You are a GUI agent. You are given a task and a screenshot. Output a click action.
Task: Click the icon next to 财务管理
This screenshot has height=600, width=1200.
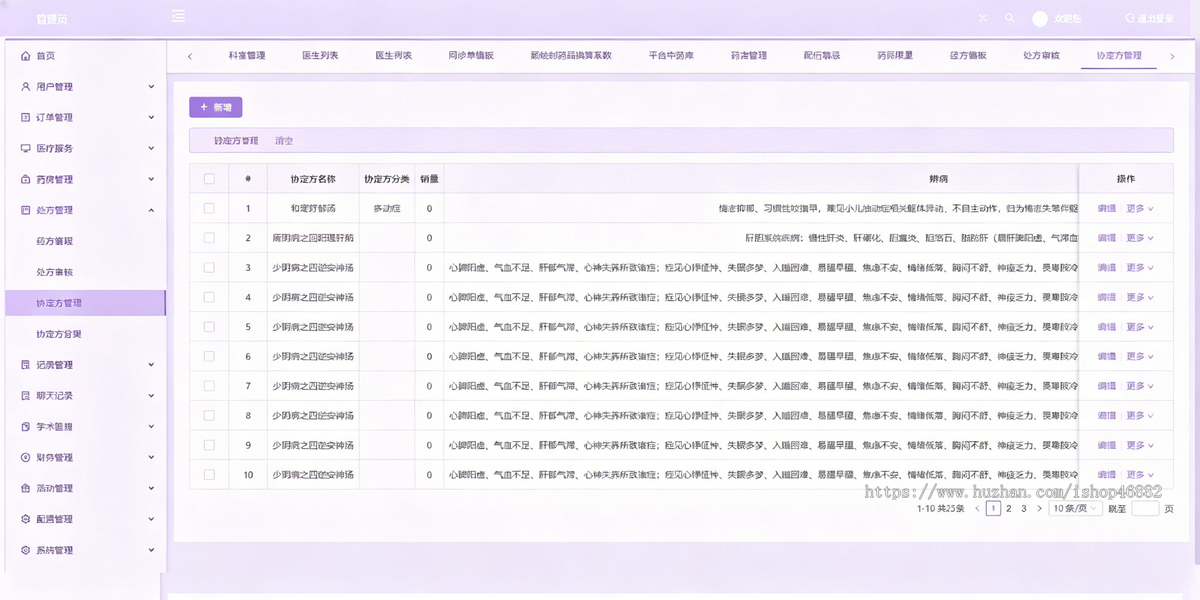[26, 458]
